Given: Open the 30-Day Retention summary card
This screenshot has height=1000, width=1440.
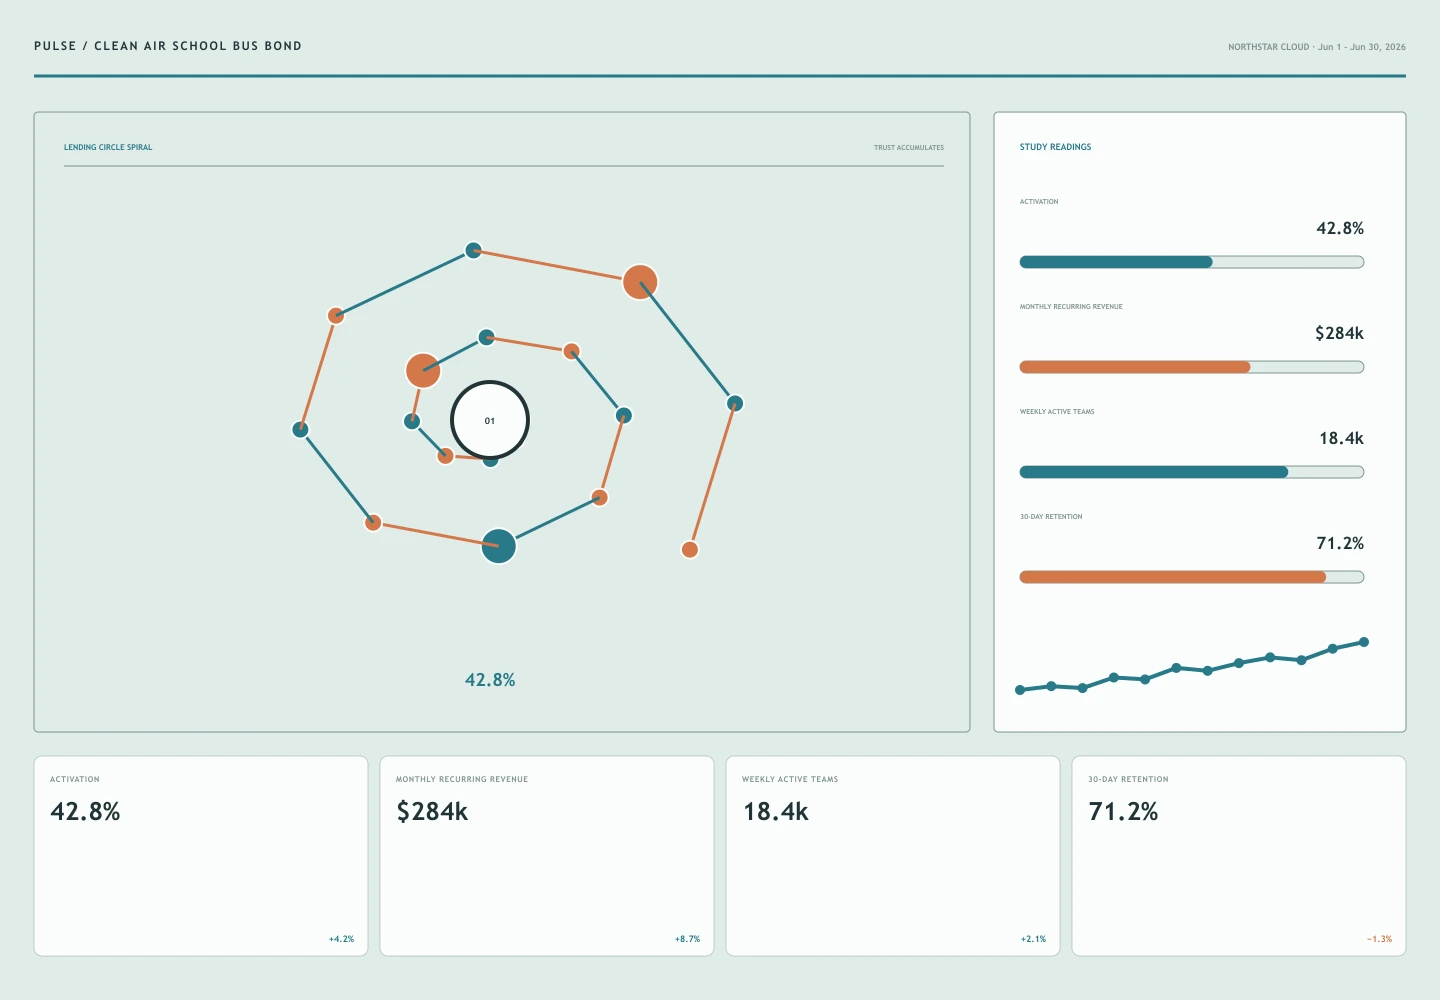Looking at the screenshot, I should click(x=1239, y=856).
